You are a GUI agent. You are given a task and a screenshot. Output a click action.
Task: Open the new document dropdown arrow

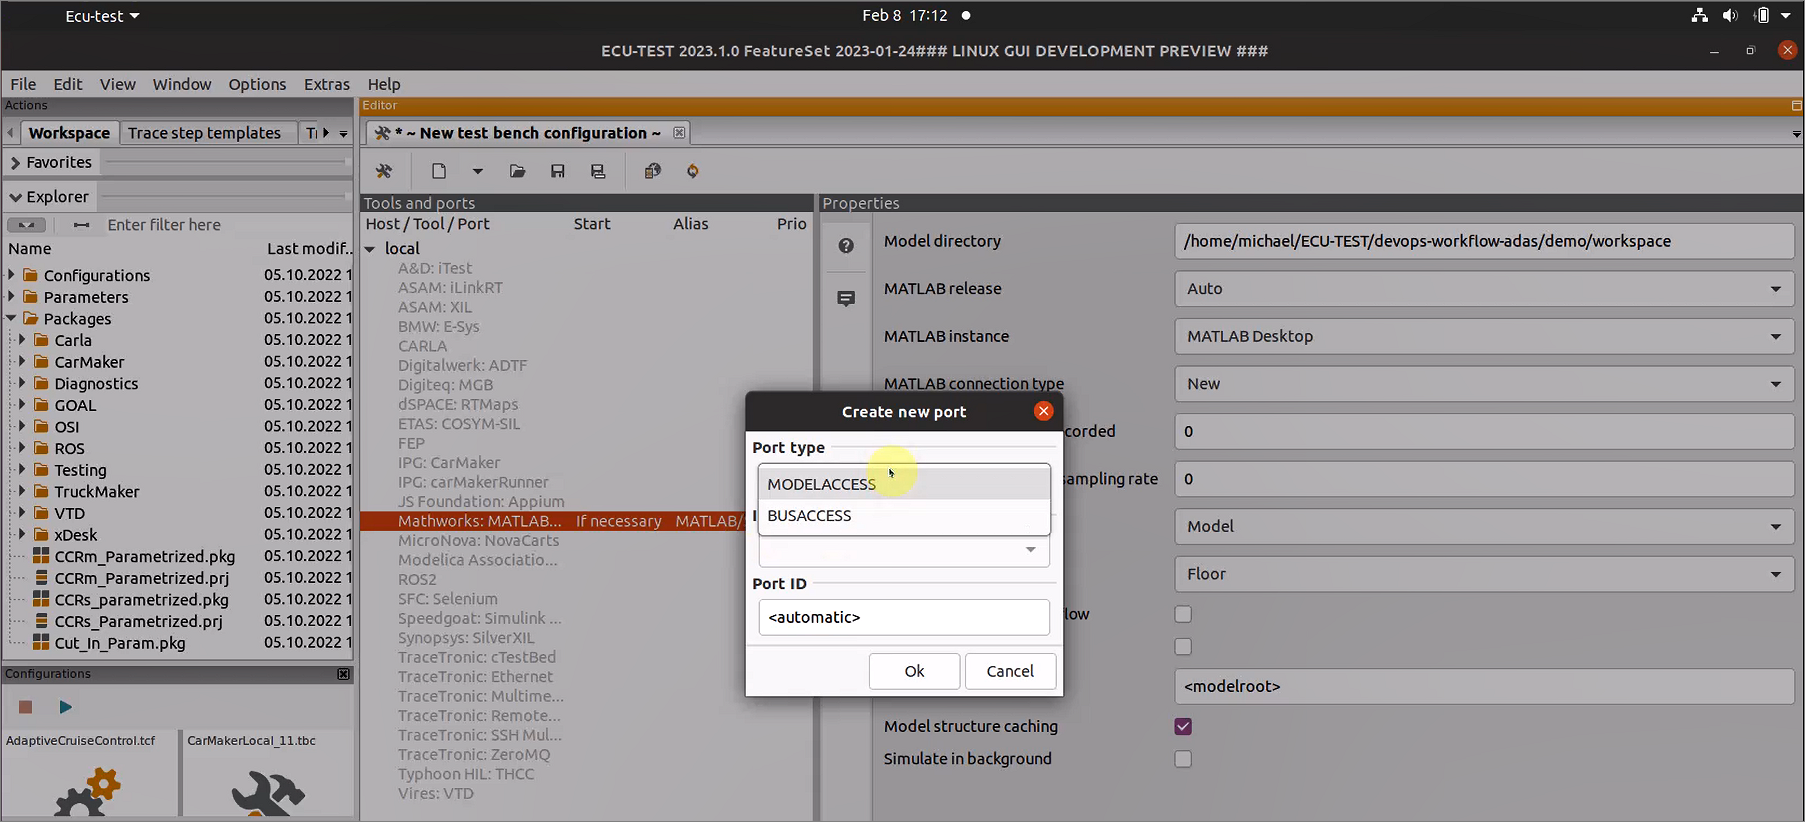[x=478, y=171]
